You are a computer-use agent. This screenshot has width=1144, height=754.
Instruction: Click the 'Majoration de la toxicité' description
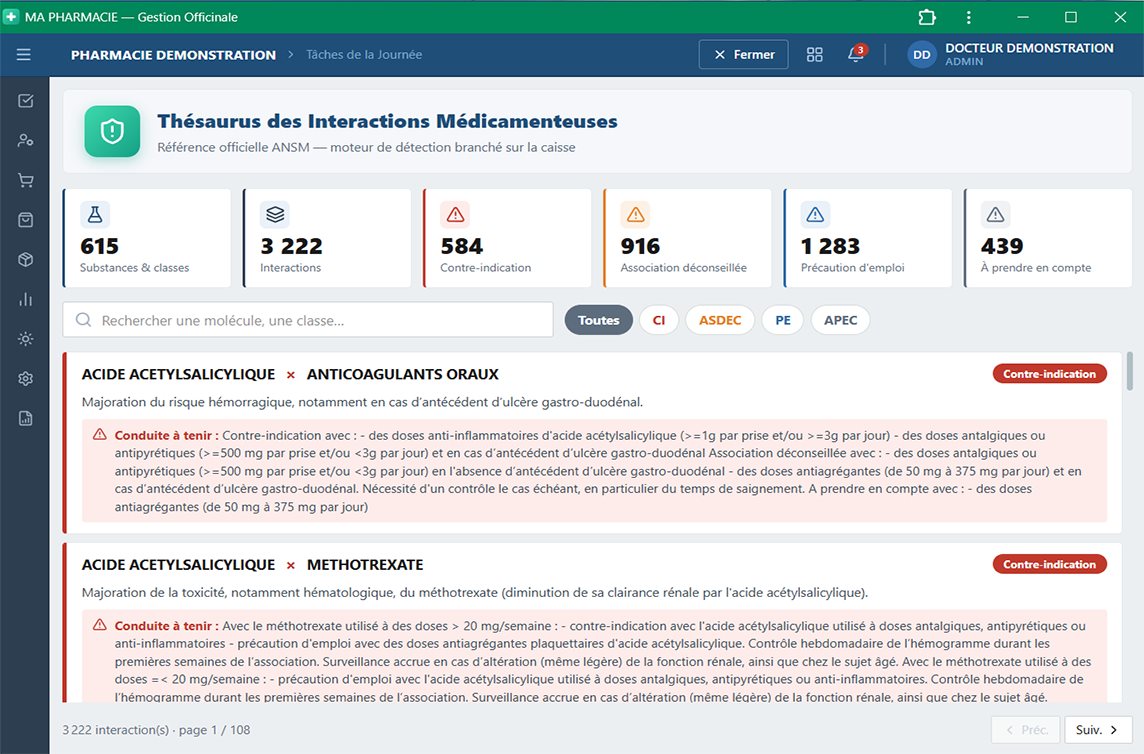click(x=475, y=593)
